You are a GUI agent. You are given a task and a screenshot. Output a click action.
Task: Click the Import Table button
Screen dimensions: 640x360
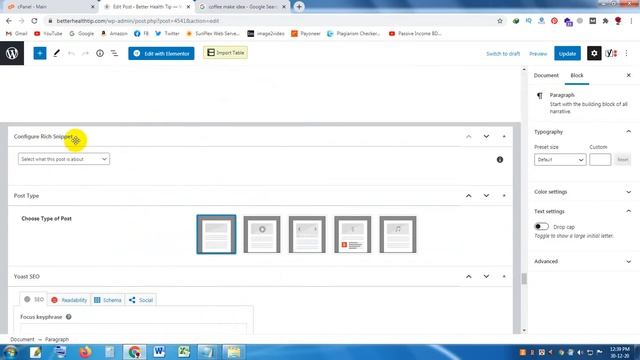[x=225, y=53]
